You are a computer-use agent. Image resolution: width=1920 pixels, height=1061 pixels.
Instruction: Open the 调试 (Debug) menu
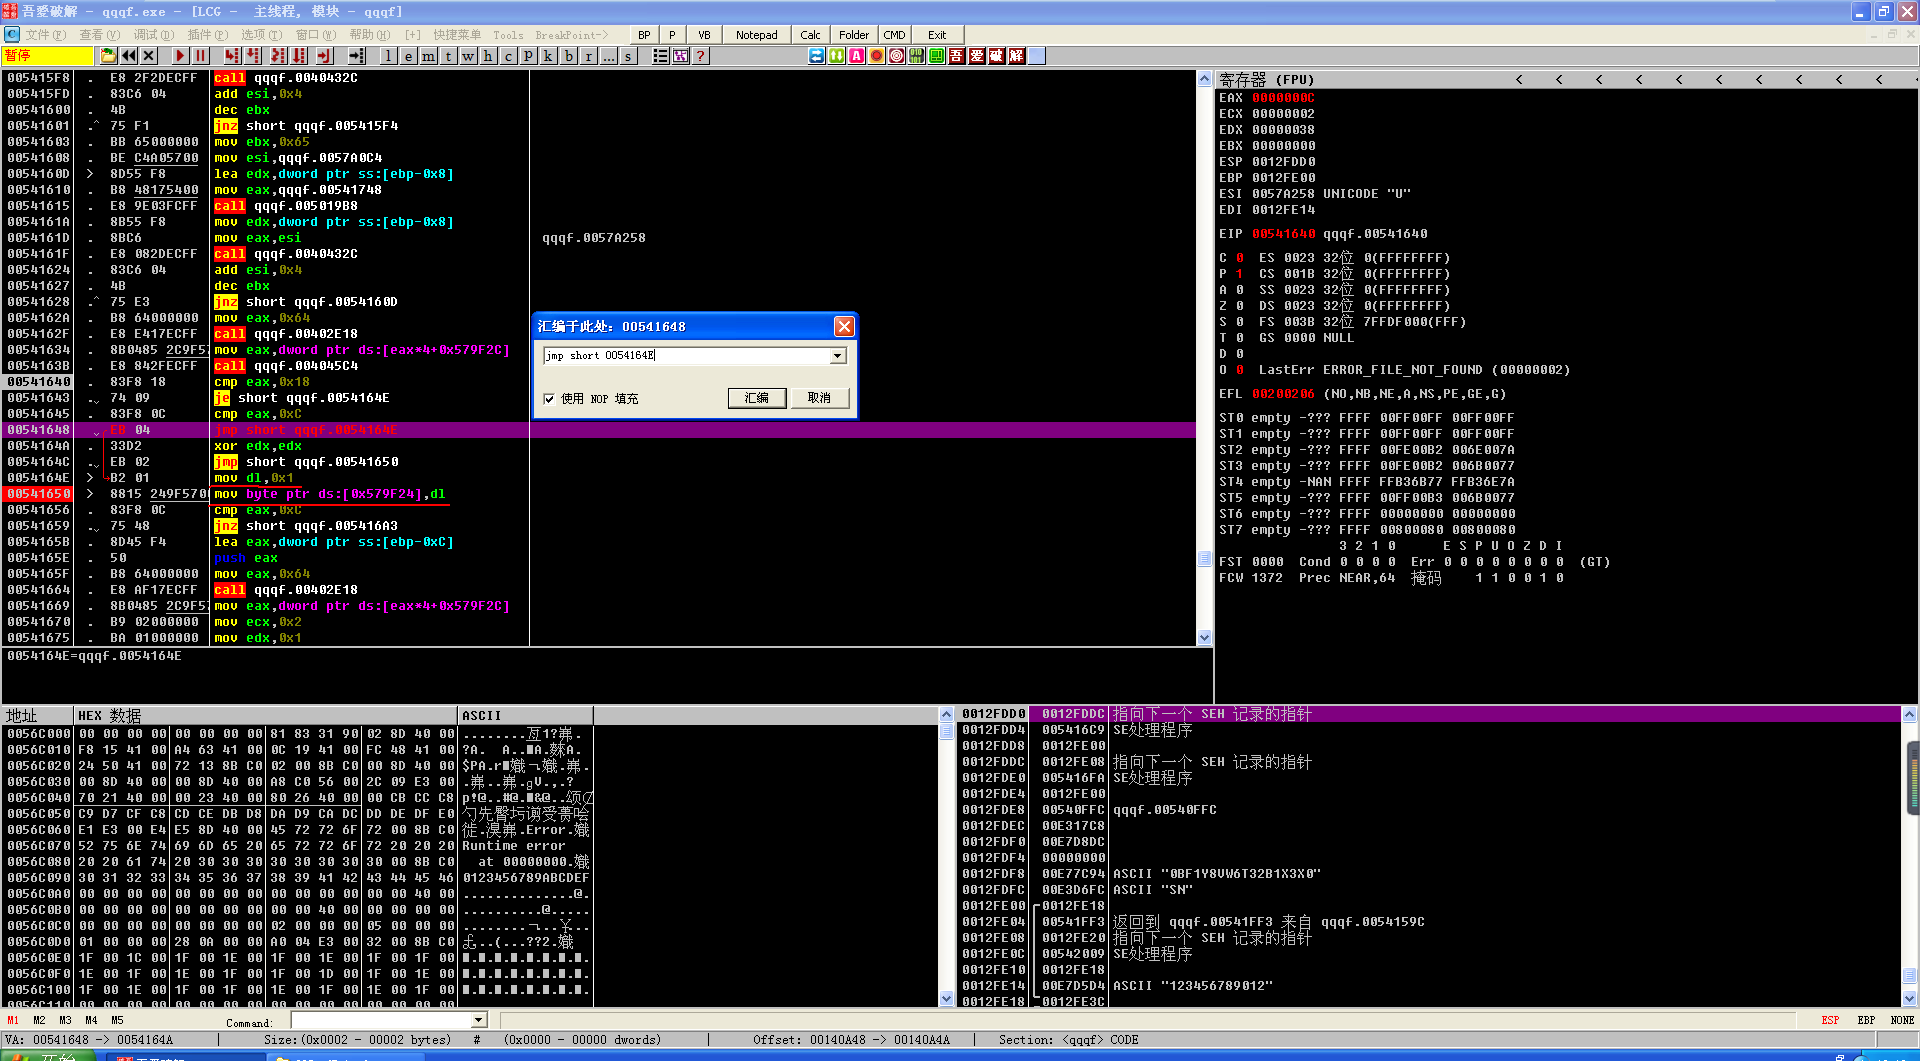tap(153, 35)
